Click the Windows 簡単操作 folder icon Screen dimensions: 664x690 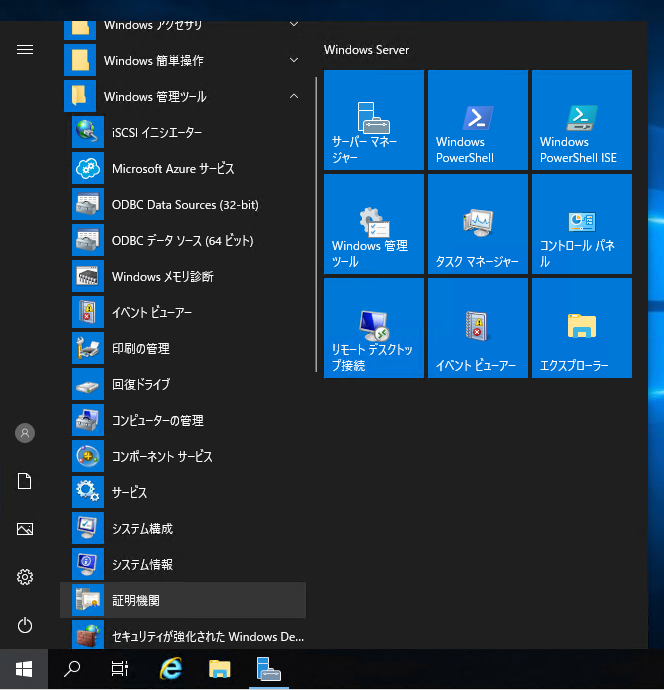80,60
